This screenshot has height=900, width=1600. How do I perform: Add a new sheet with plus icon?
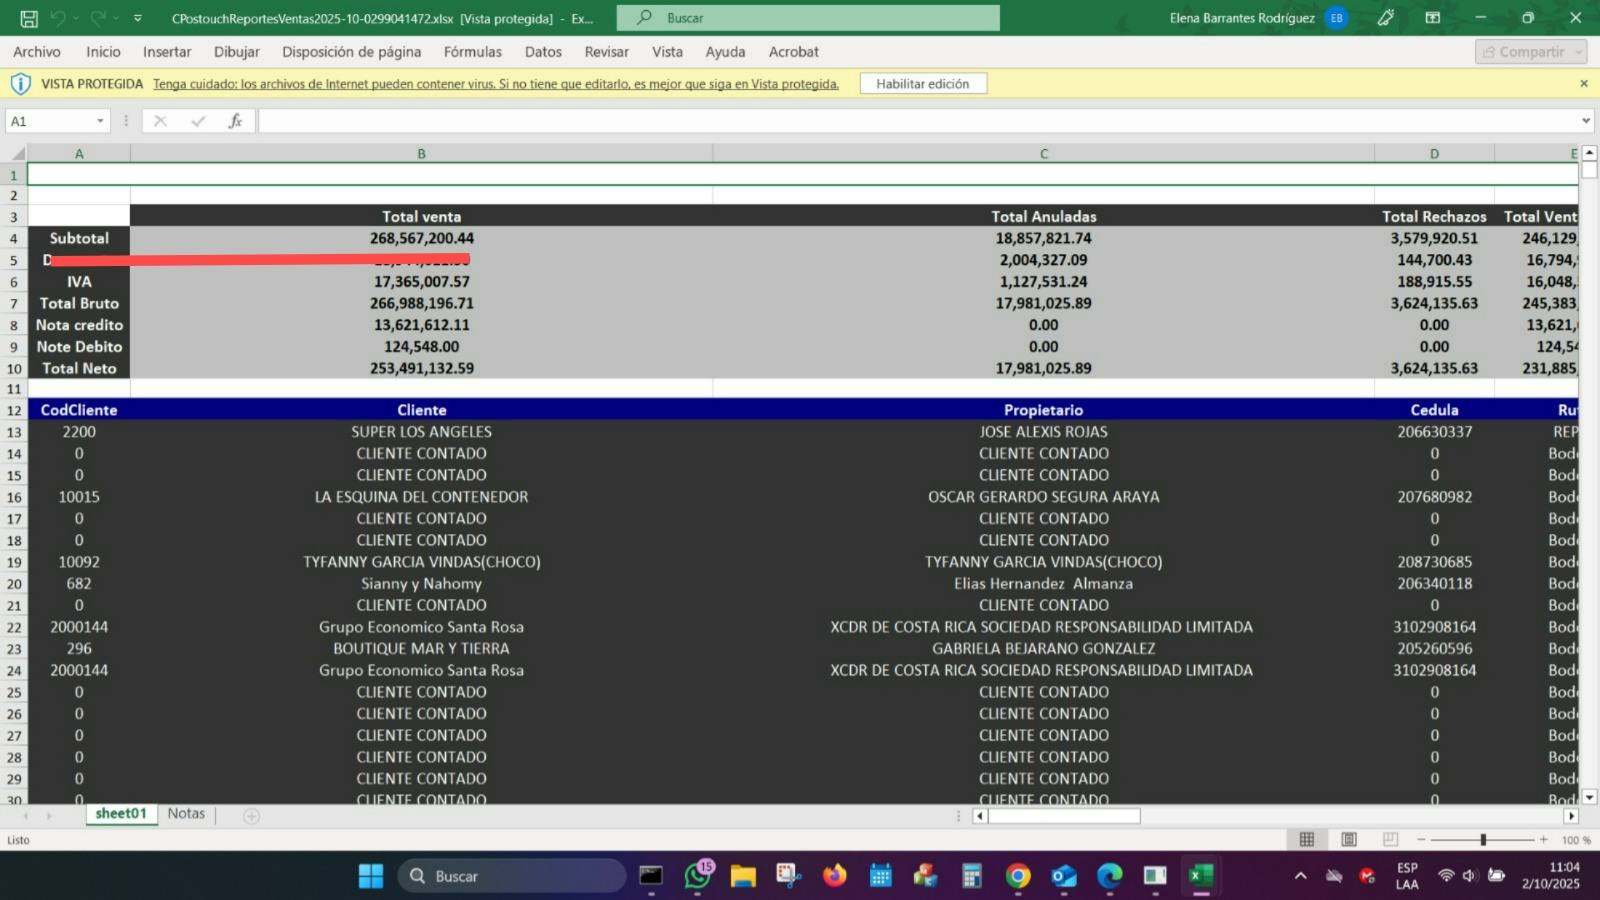pyautogui.click(x=252, y=816)
